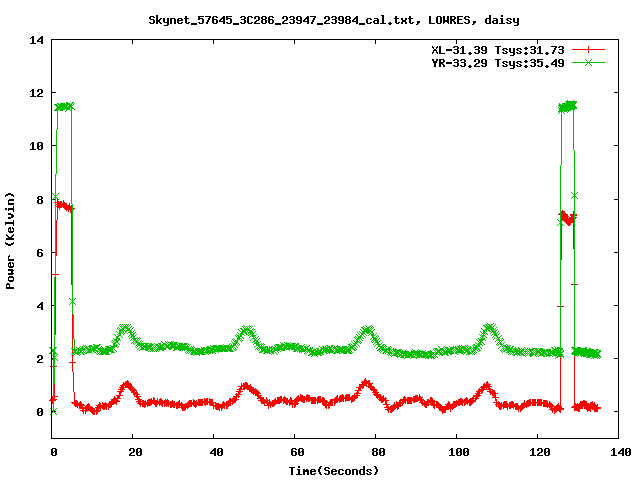Click the y-axis tick label 12
The width and height of the screenshot is (640, 480).
pos(36,93)
